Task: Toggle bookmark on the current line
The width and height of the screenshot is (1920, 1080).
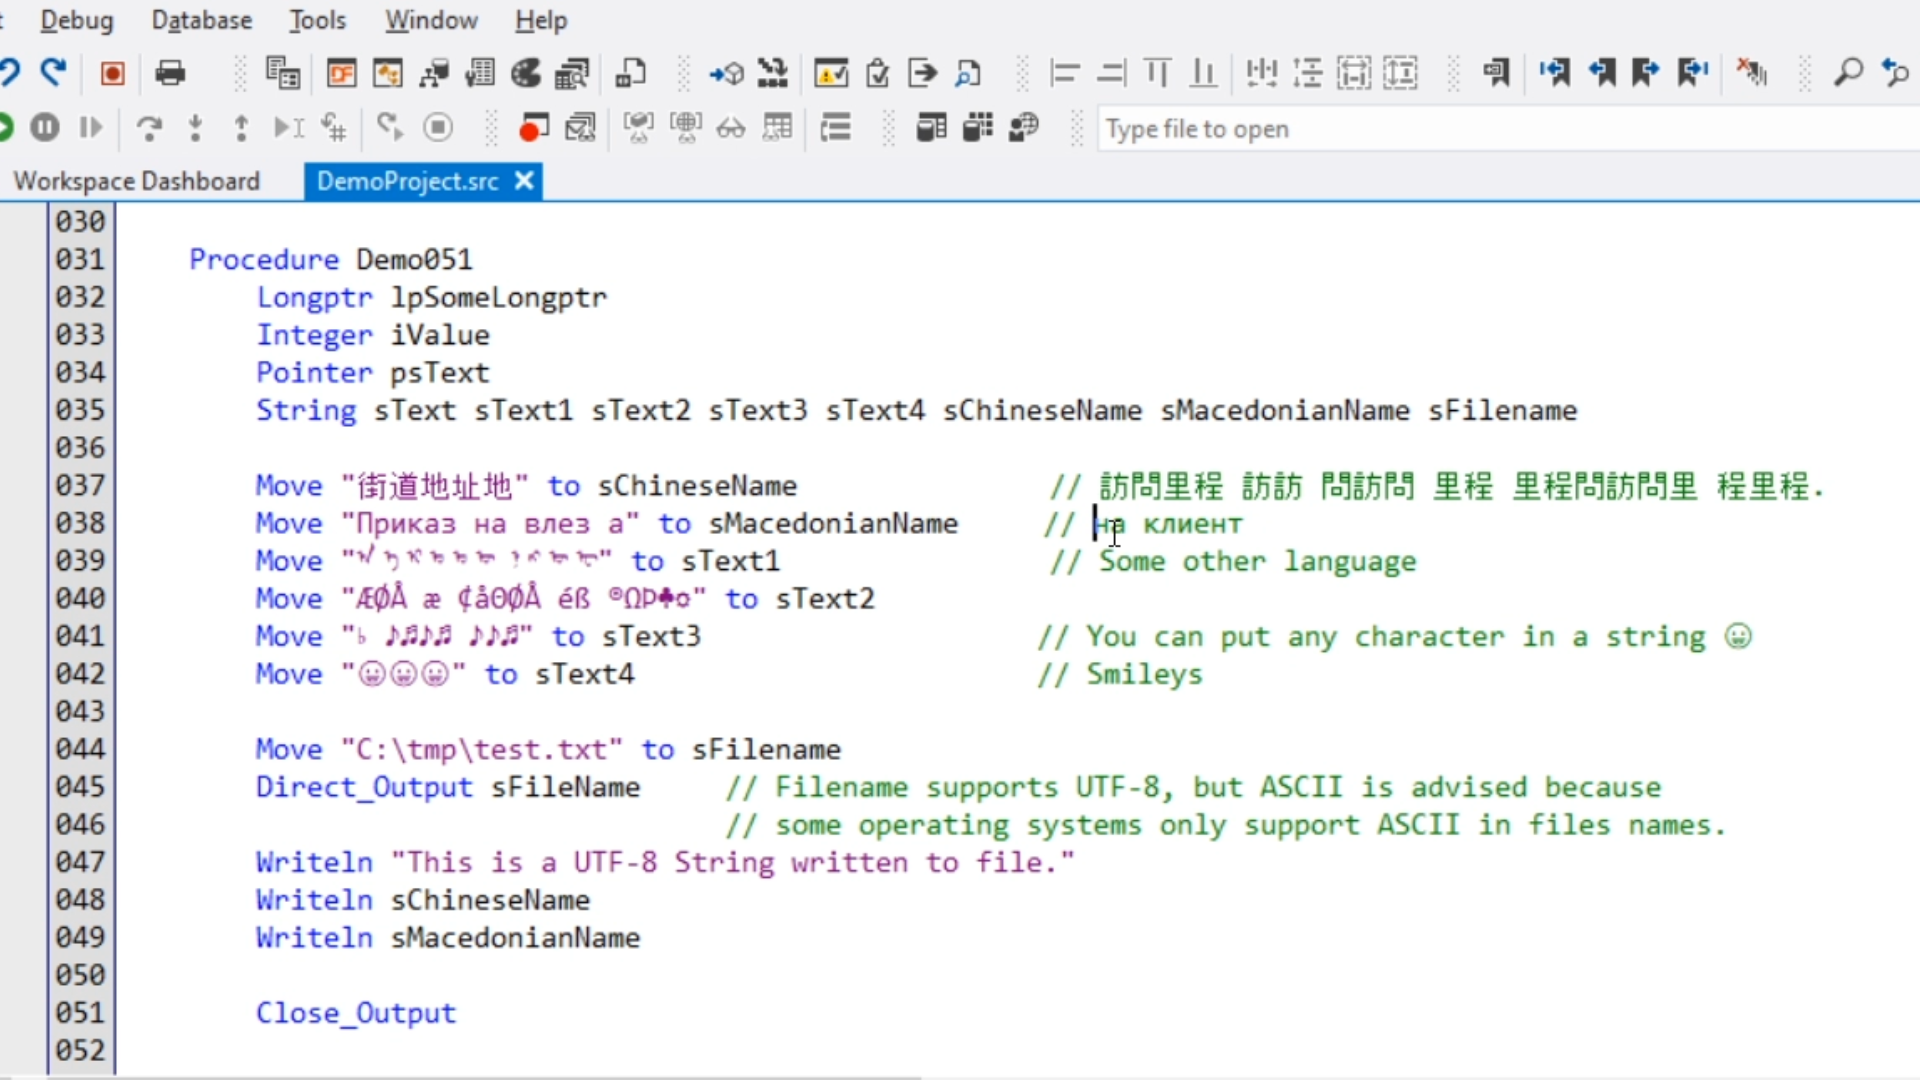Action: [x=1496, y=73]
